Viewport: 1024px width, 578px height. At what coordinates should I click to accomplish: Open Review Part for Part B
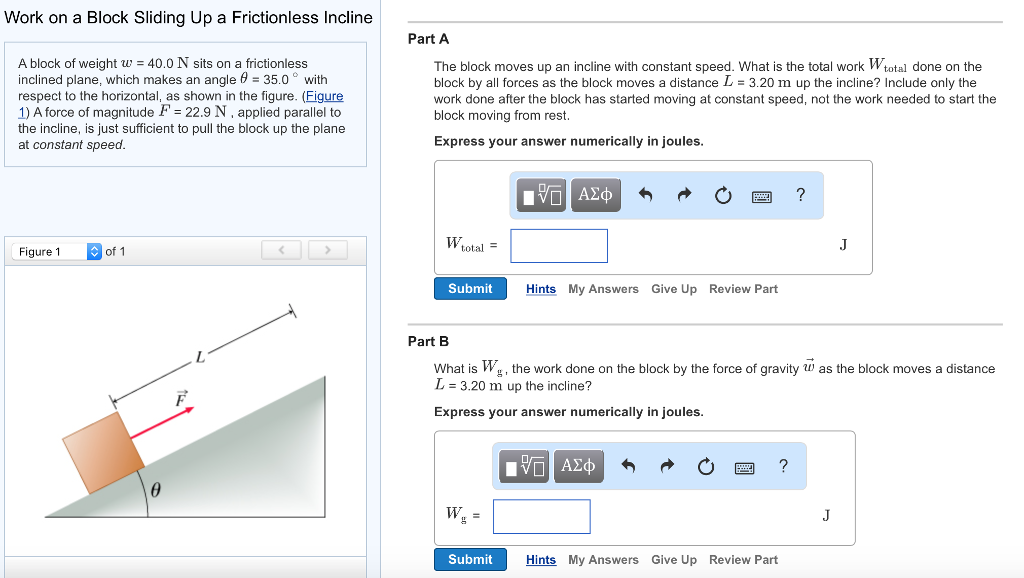[x=743, y=559]
